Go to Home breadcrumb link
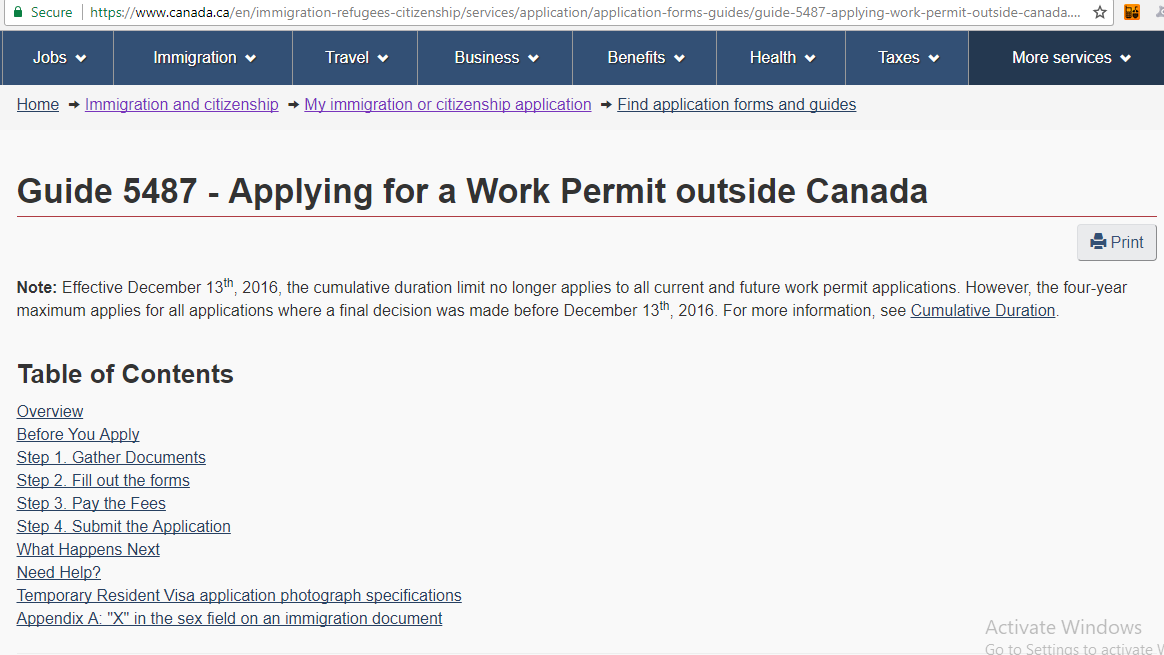The image size is (1164, 655). (38, 105)
